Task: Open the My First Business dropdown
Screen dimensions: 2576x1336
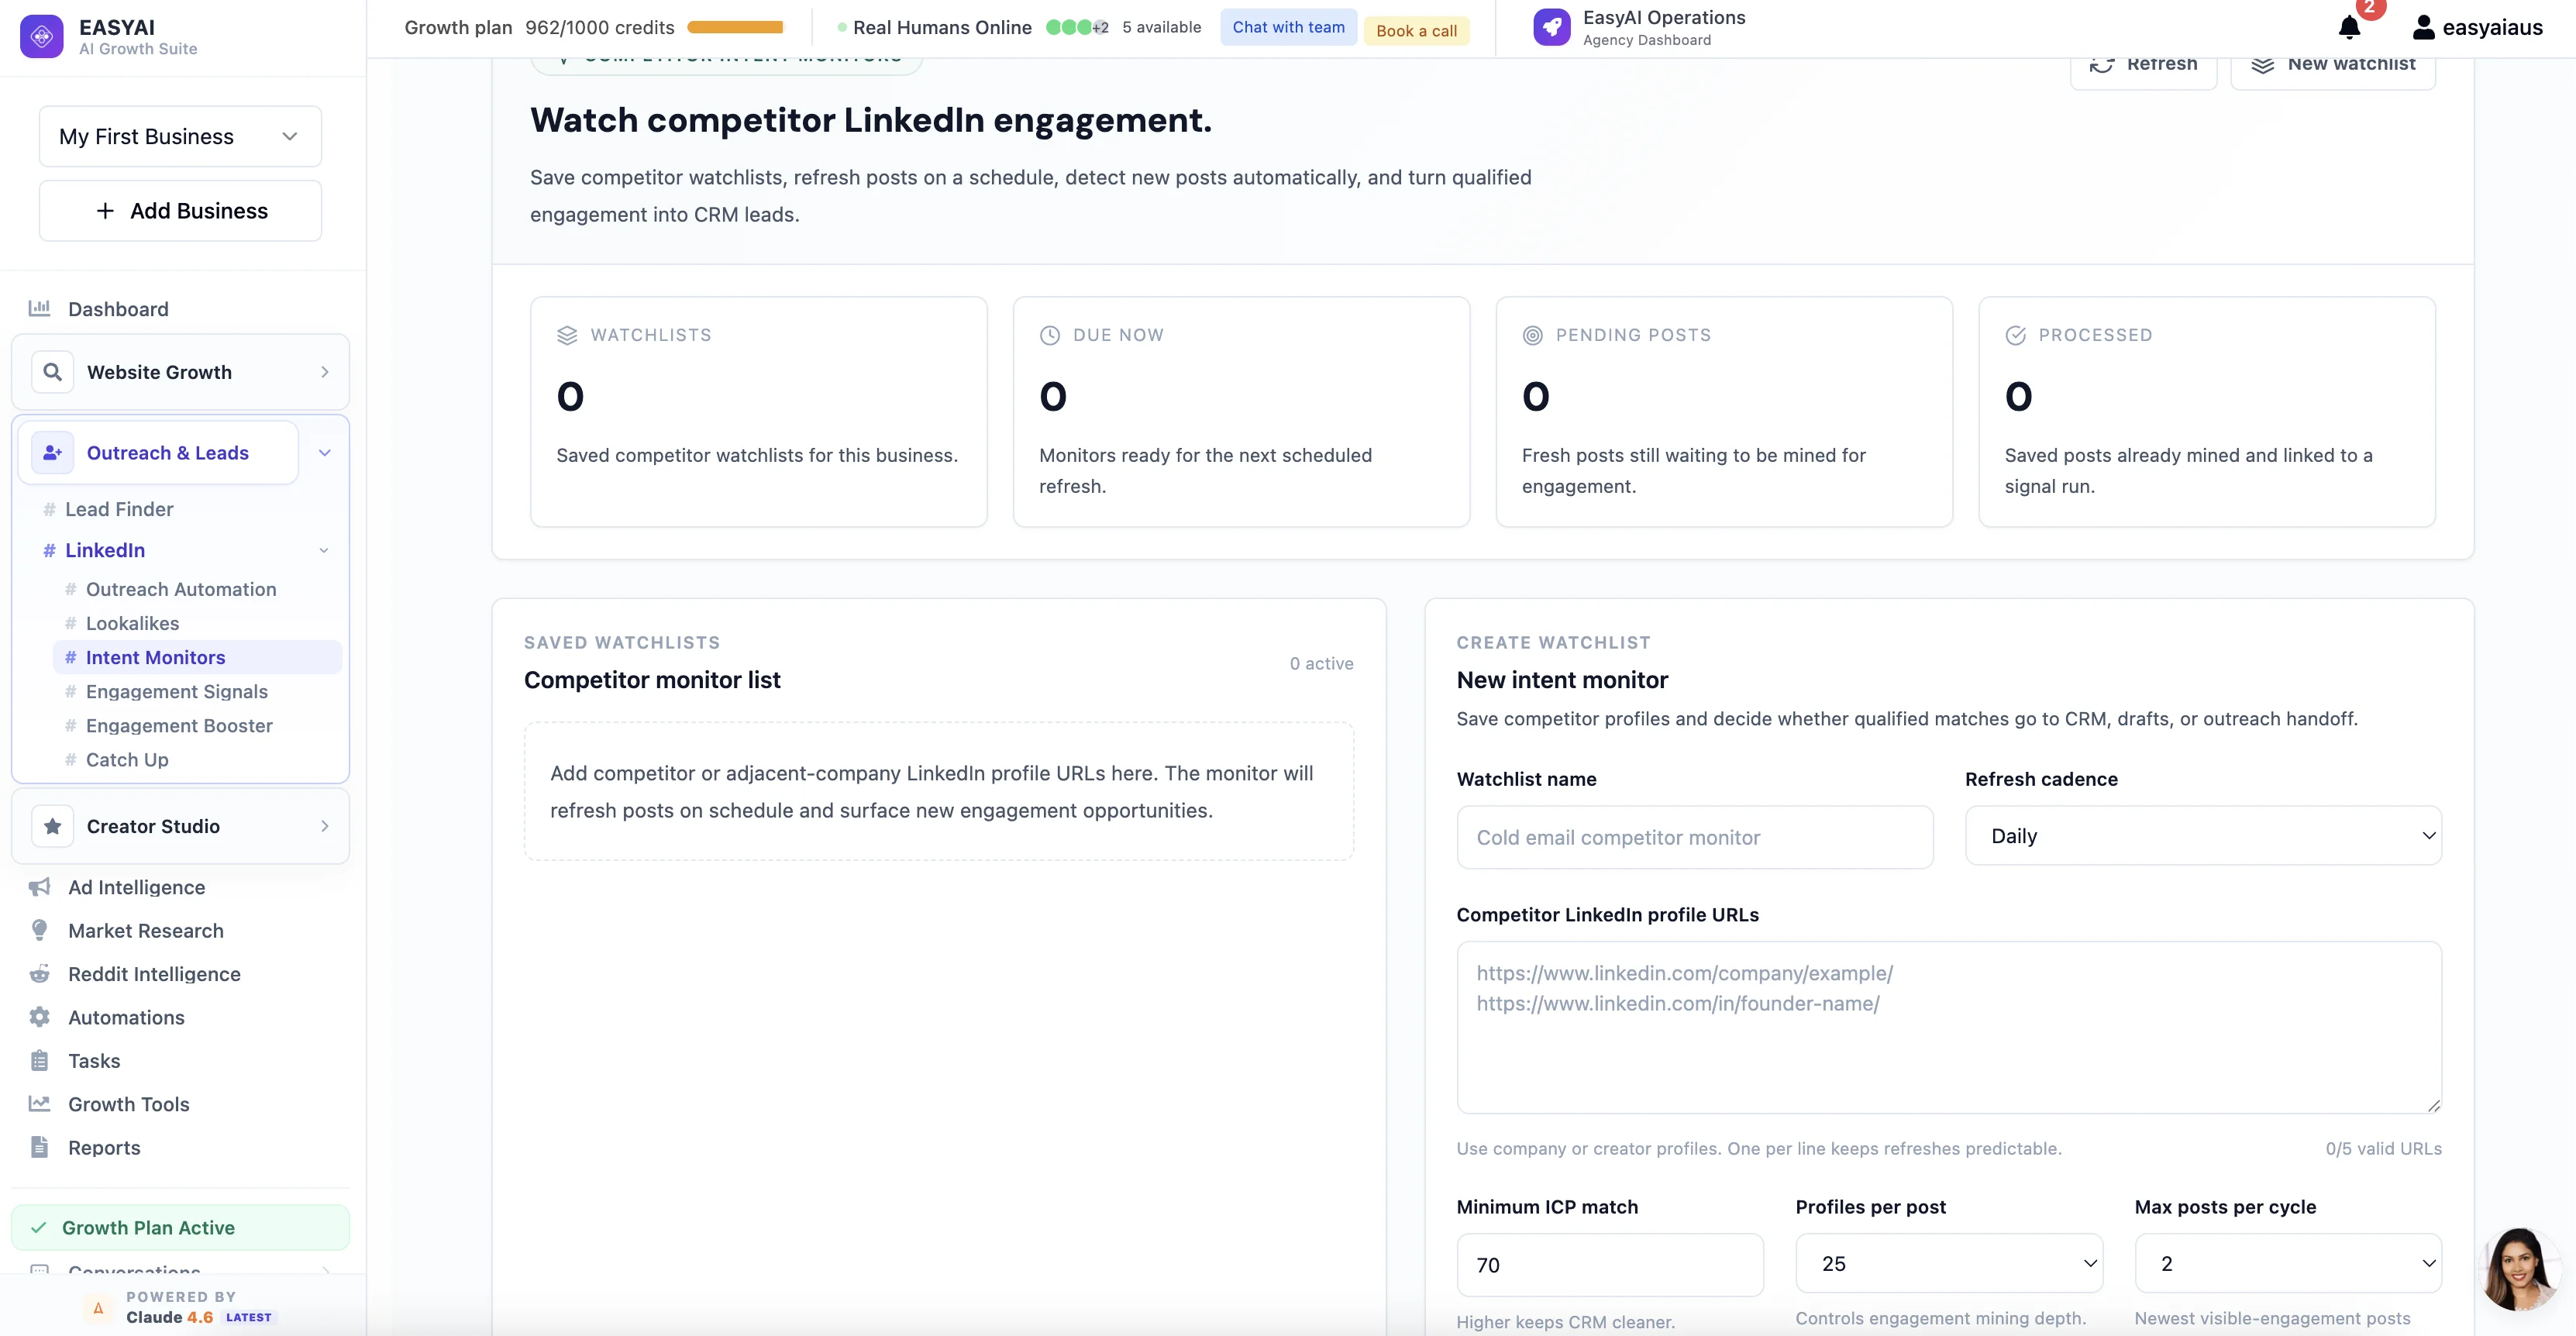Action: (180, 136)
